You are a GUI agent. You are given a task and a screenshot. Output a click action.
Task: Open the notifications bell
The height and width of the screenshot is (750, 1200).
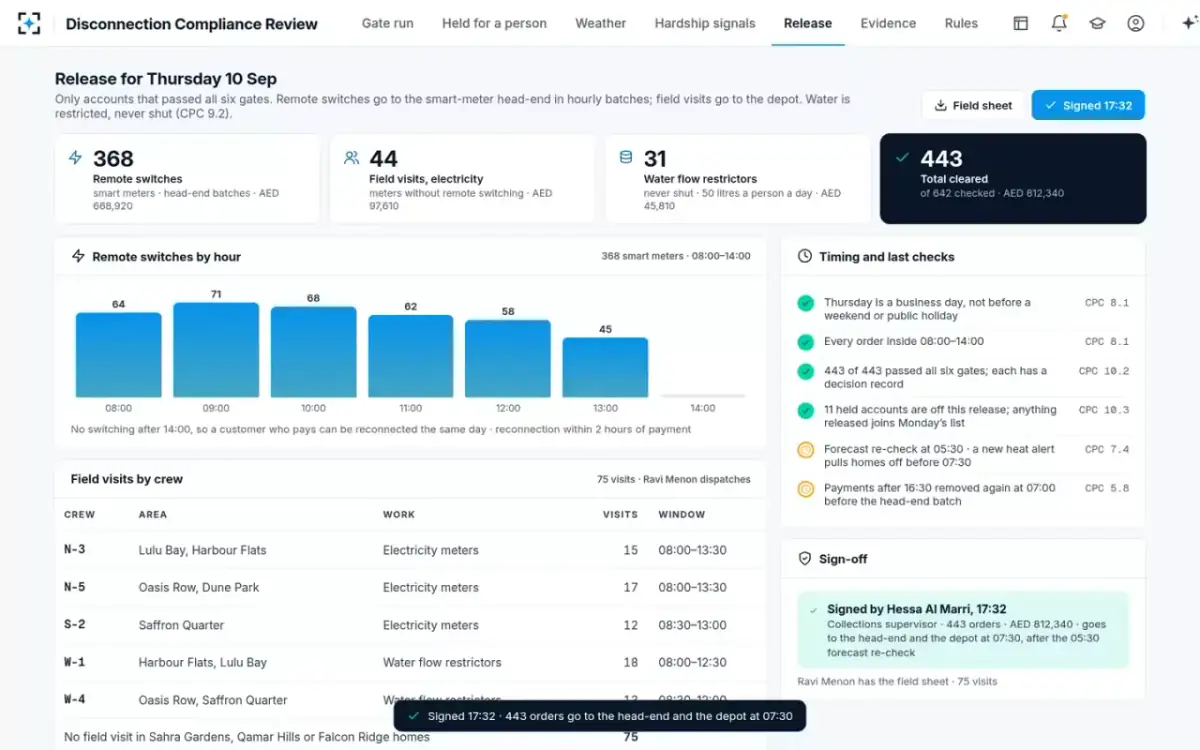1059,23
